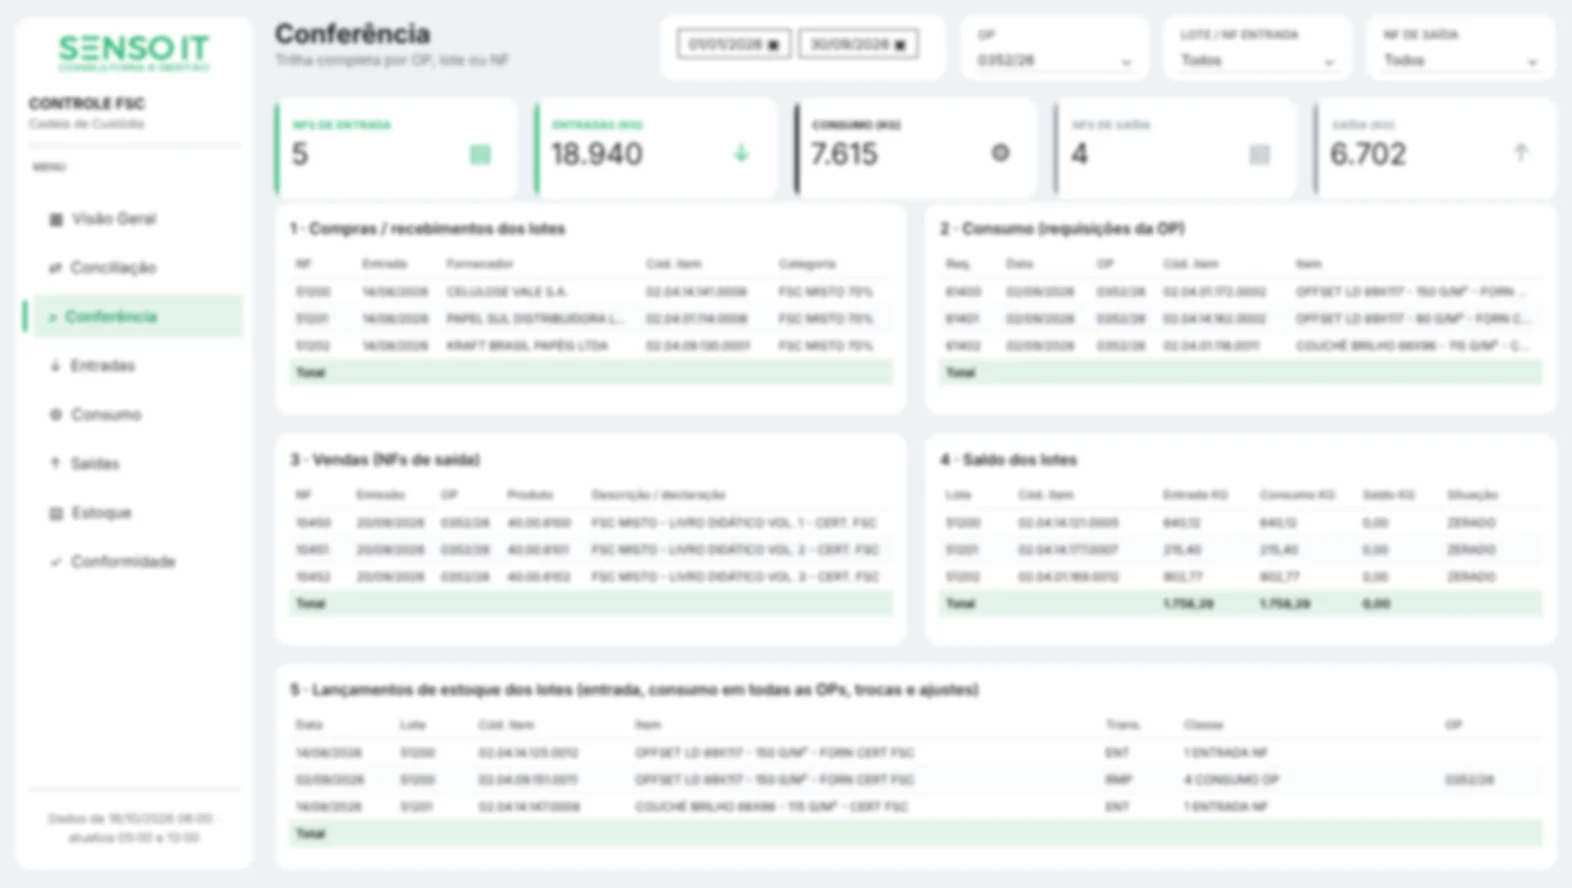This screenshot has width=1572, height=888.
Task: Click the 18.940 entradas value
Action: 597,154
